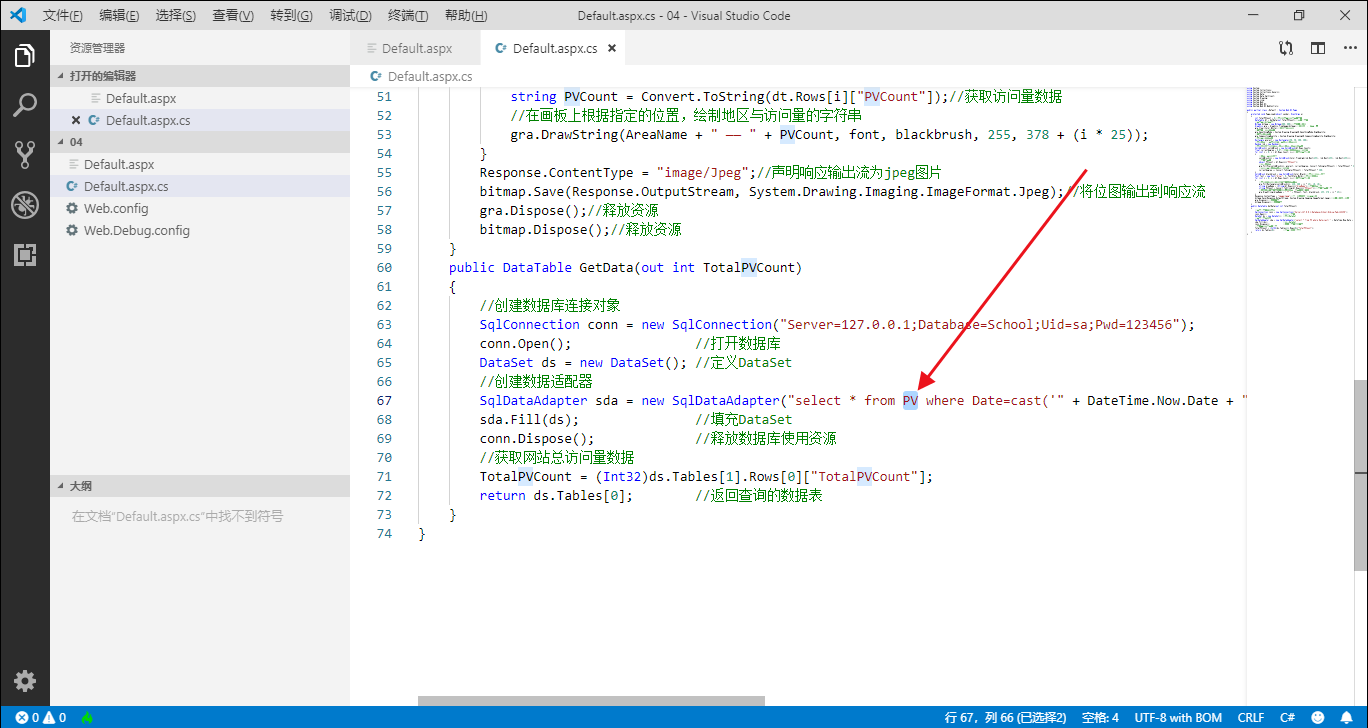Close Default.aspx.cs in open editors list
1368x728 pixels.
(76, 120)
